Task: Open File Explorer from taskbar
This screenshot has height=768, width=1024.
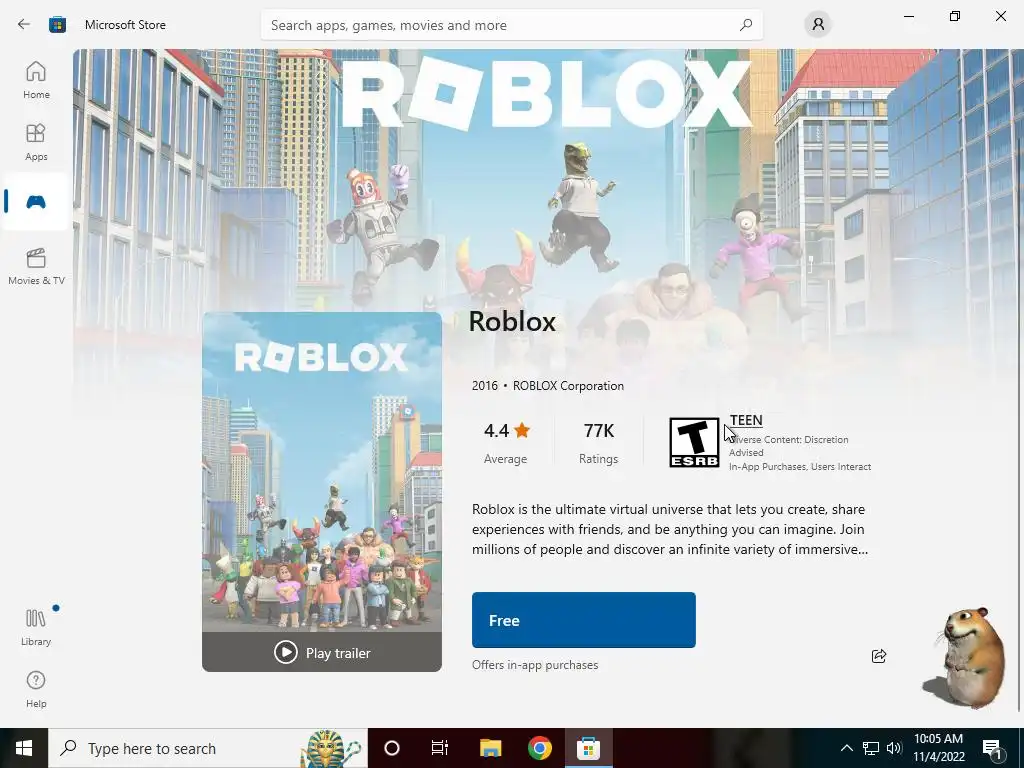Action: pyautogui.click(x=490, y=748)
